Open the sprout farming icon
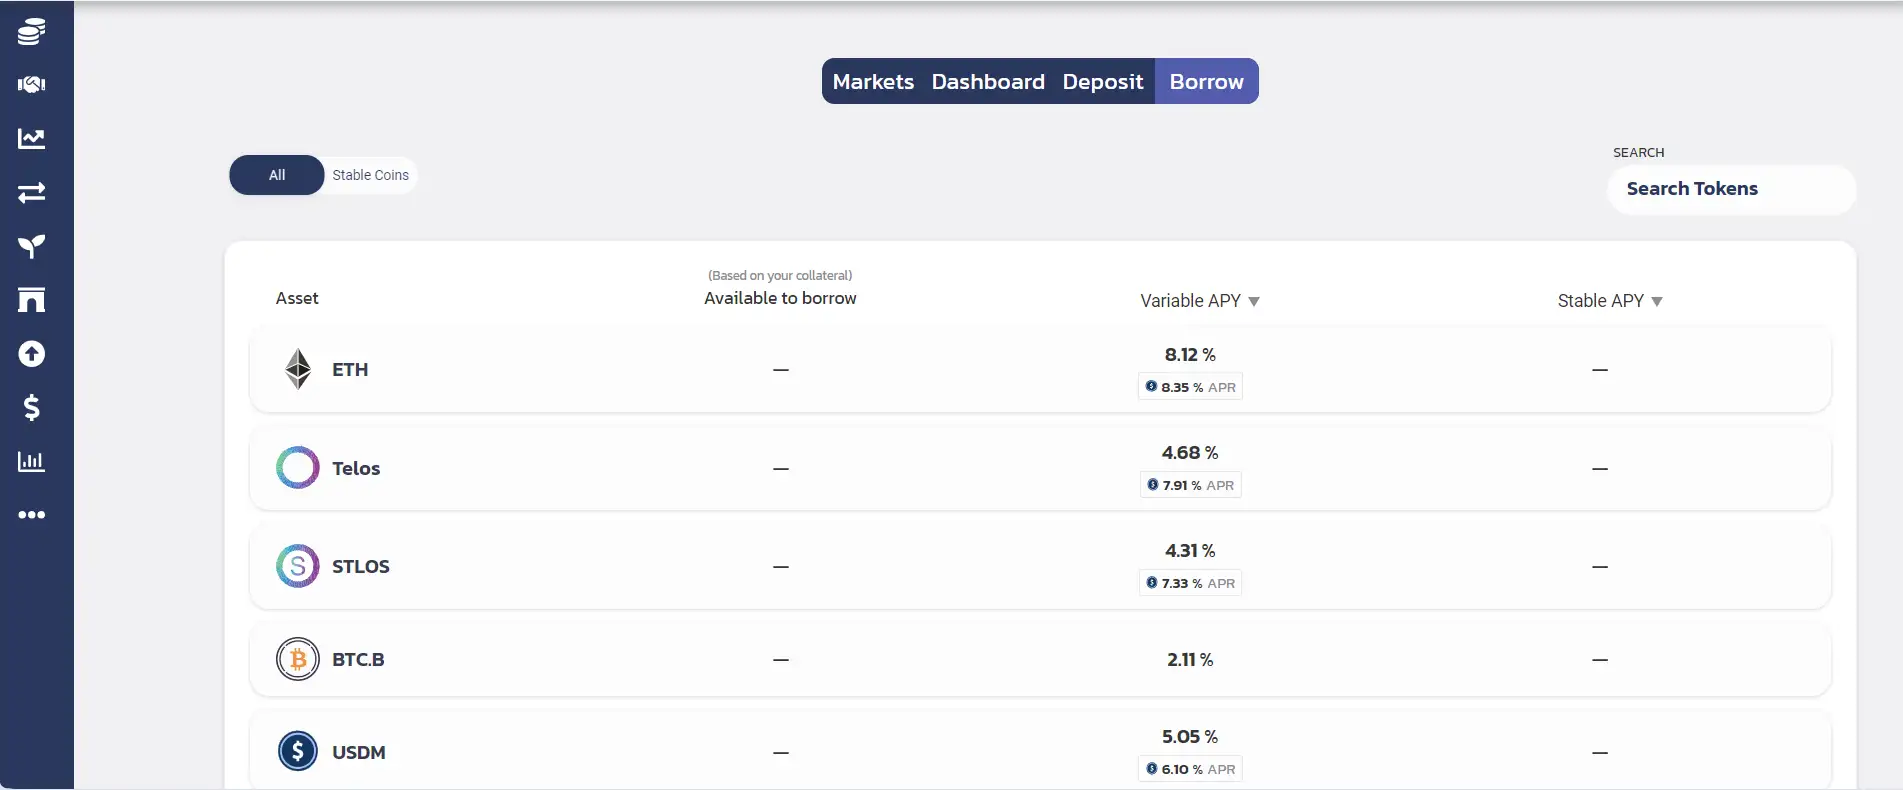The height and width of the screenshot is (790, 1903). pos(31,246)
